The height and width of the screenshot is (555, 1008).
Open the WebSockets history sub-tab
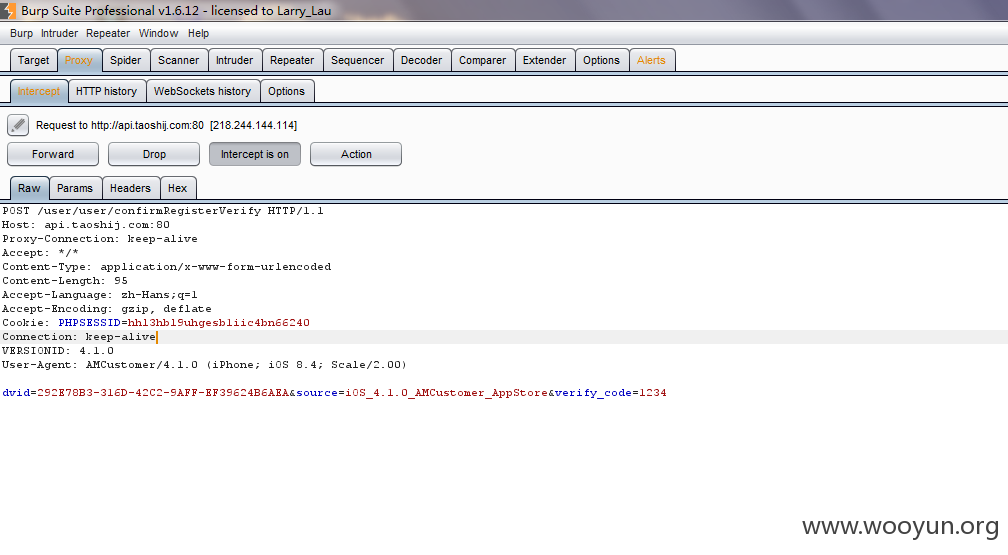(x=202, y=91)
